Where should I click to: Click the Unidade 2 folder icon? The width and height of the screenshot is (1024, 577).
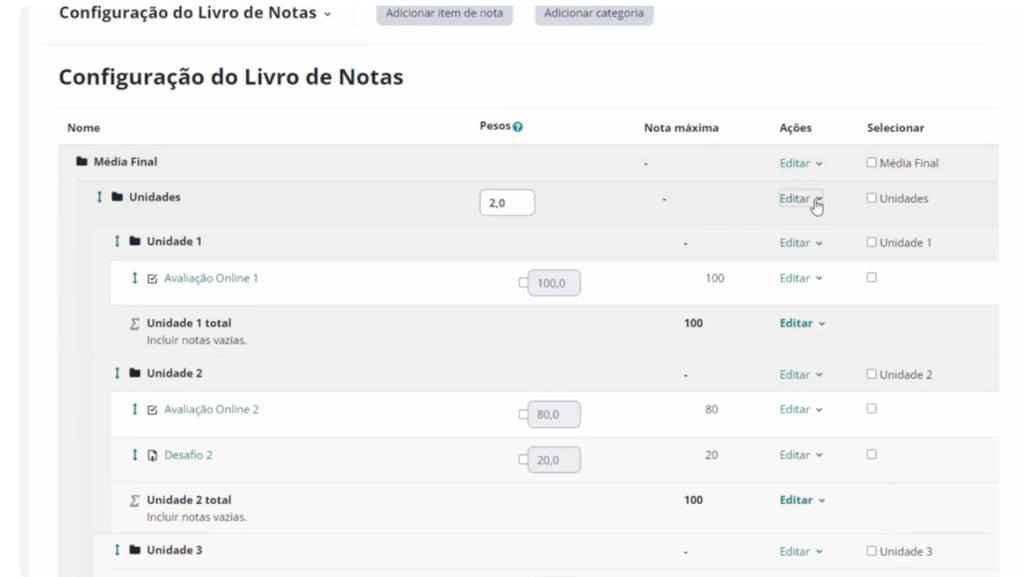pyautogui.click(x=135, y=373)
